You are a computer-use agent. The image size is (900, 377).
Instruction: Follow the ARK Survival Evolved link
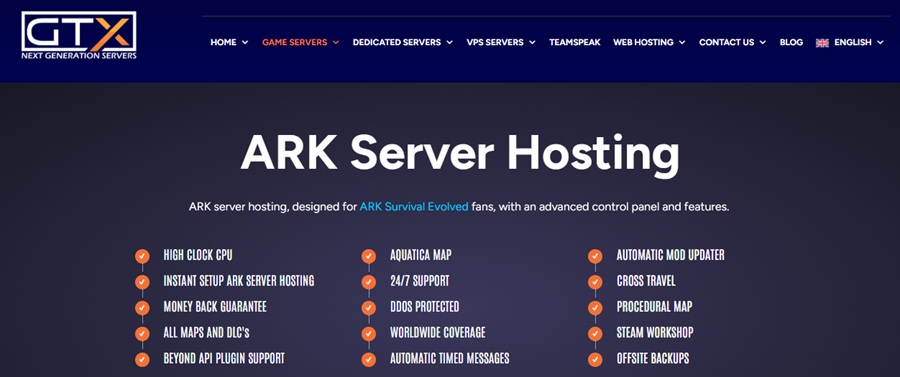[414, 207]
